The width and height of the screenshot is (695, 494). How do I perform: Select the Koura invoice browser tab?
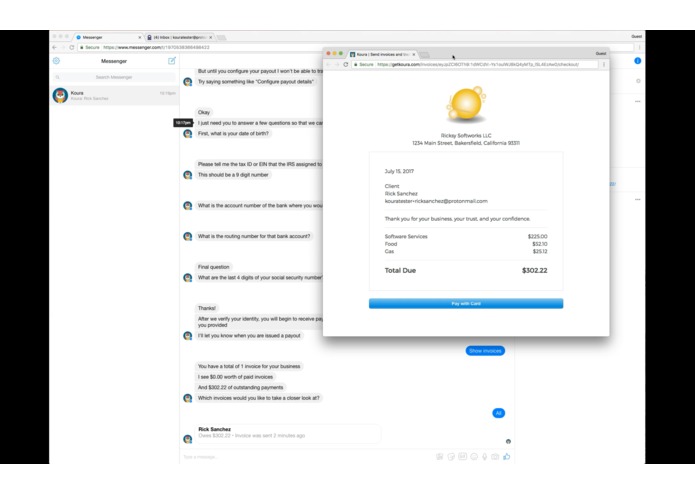click(383, 54)
